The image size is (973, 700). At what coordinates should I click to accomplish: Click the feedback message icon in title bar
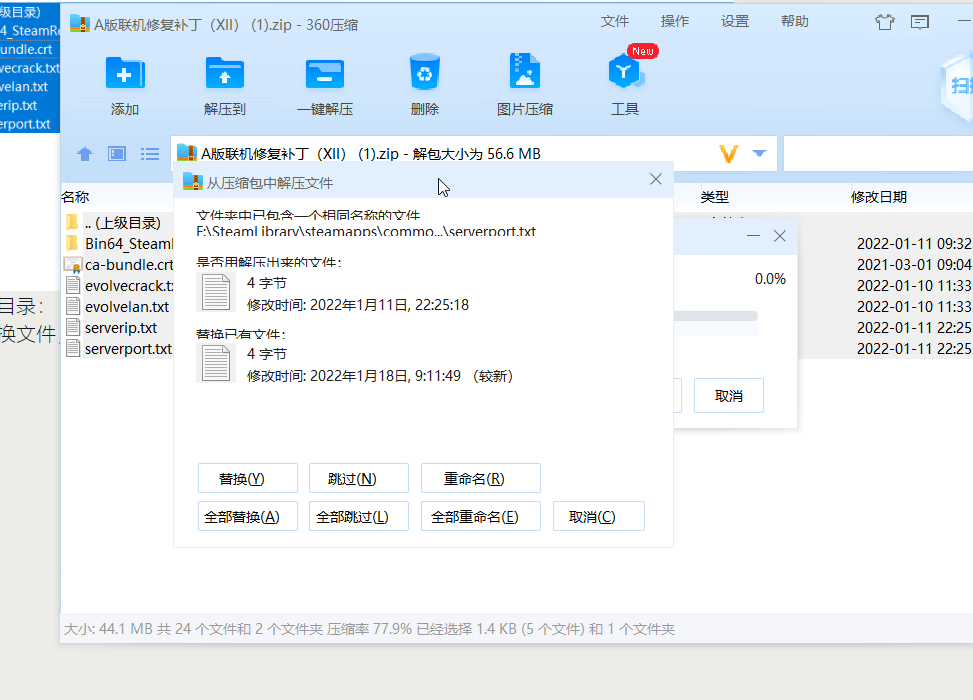coord(920,22)
